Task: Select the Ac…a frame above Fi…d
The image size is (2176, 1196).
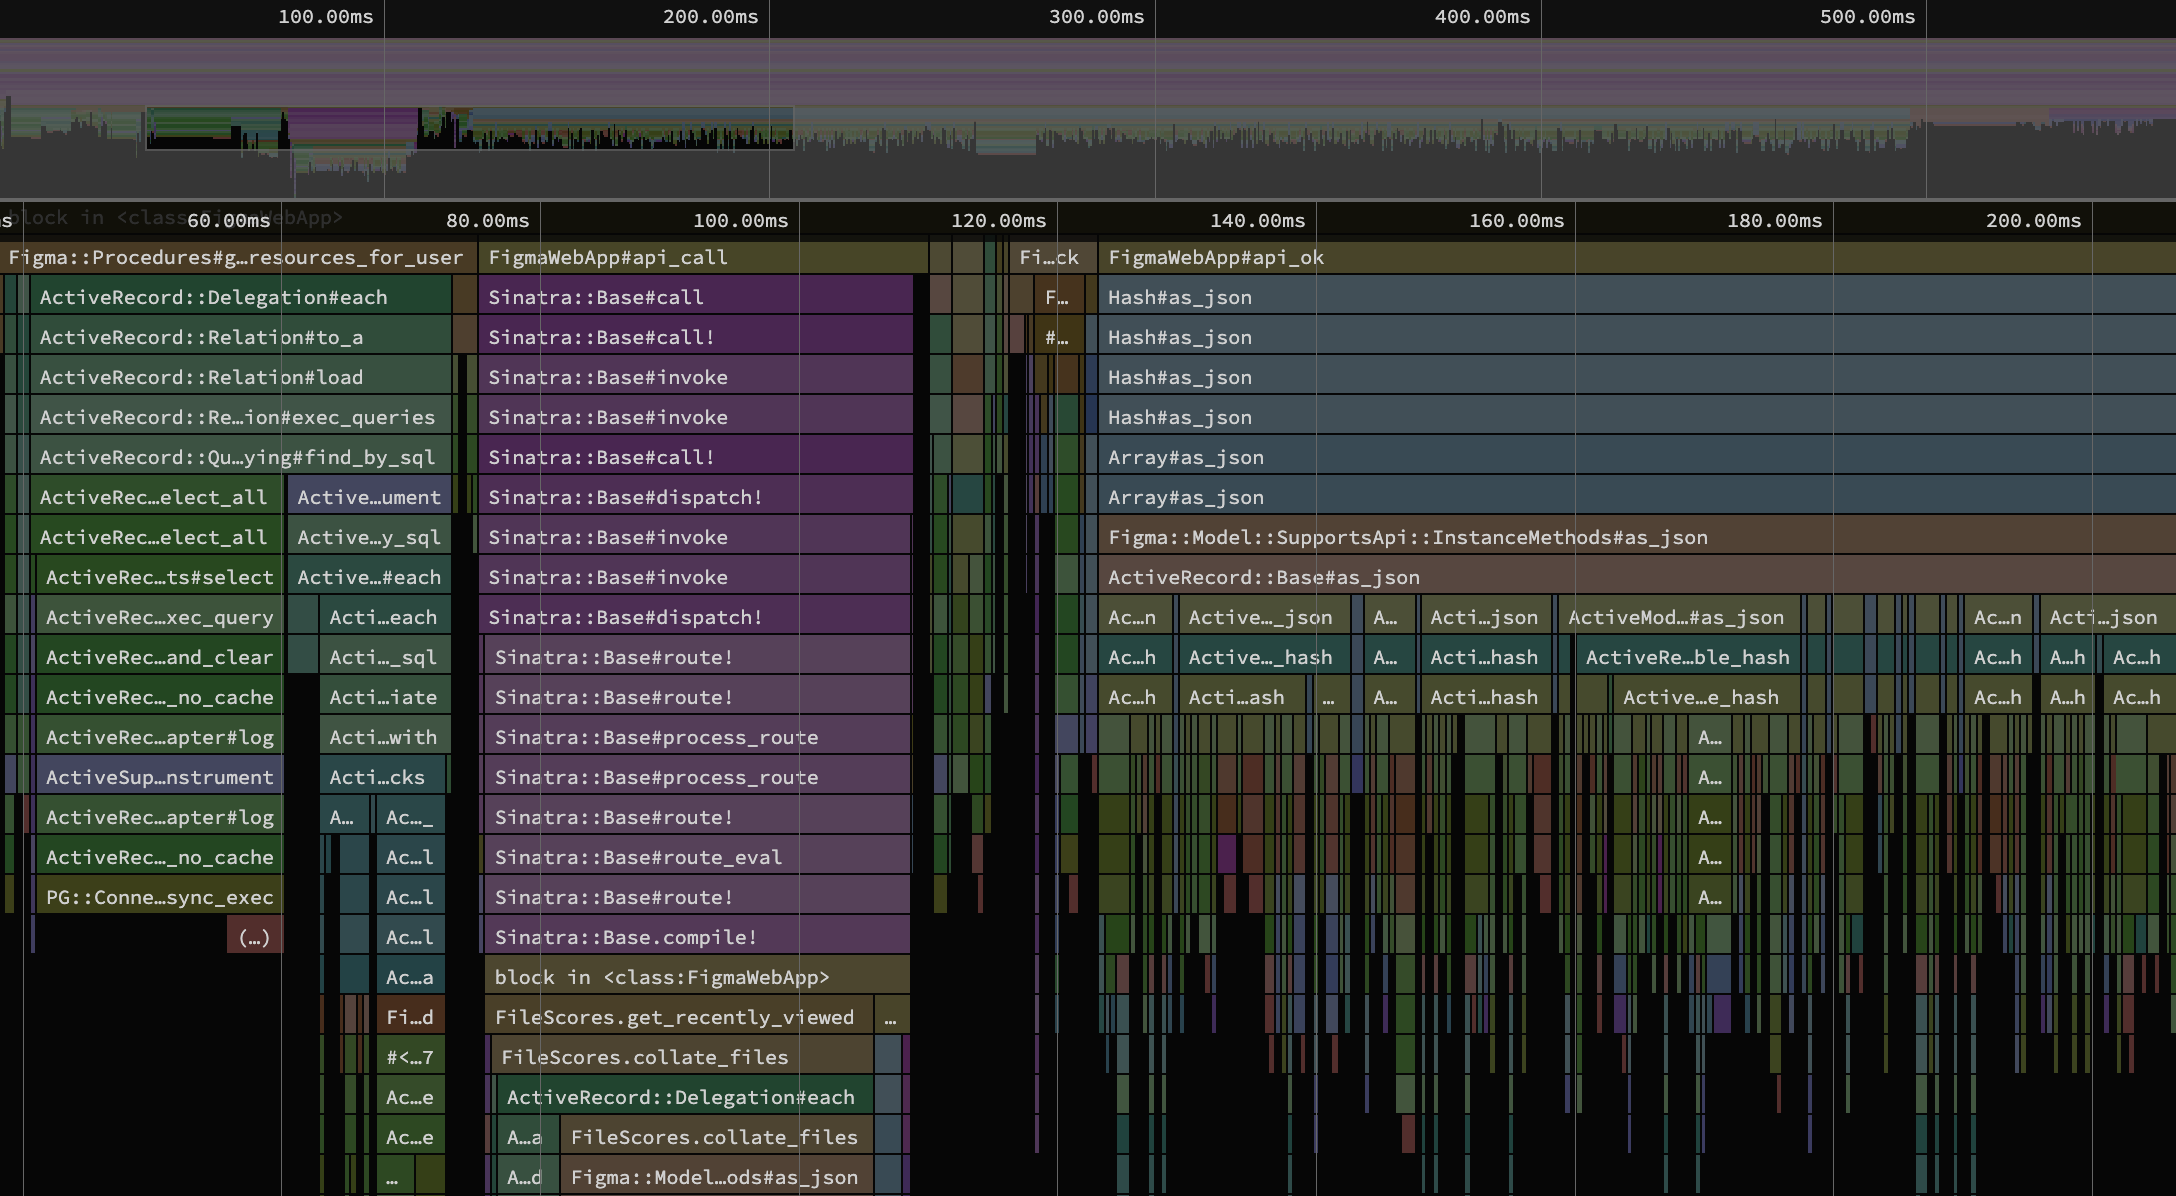Action: point(411,977)
